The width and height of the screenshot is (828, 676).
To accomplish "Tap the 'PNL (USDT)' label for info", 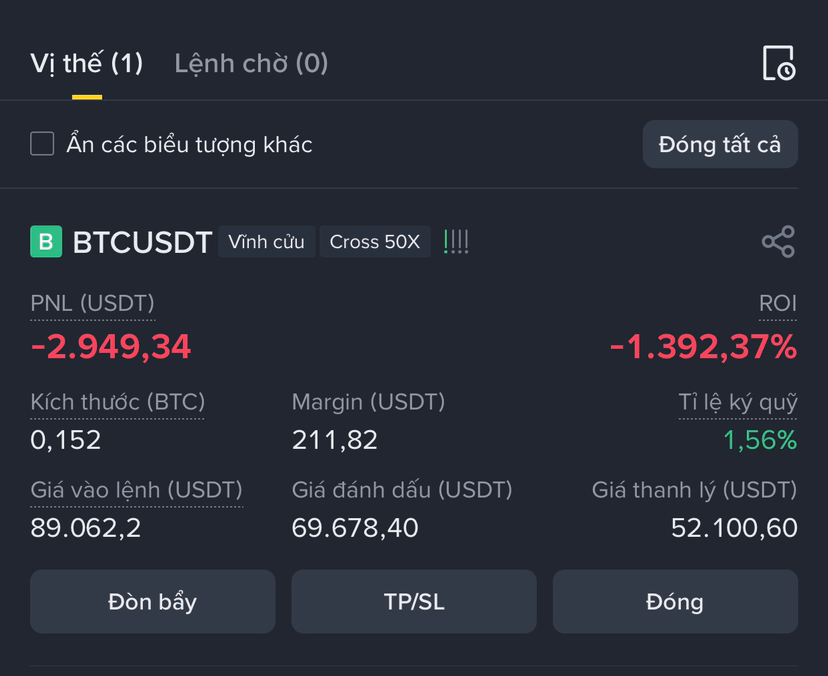I will click(92, 304).
